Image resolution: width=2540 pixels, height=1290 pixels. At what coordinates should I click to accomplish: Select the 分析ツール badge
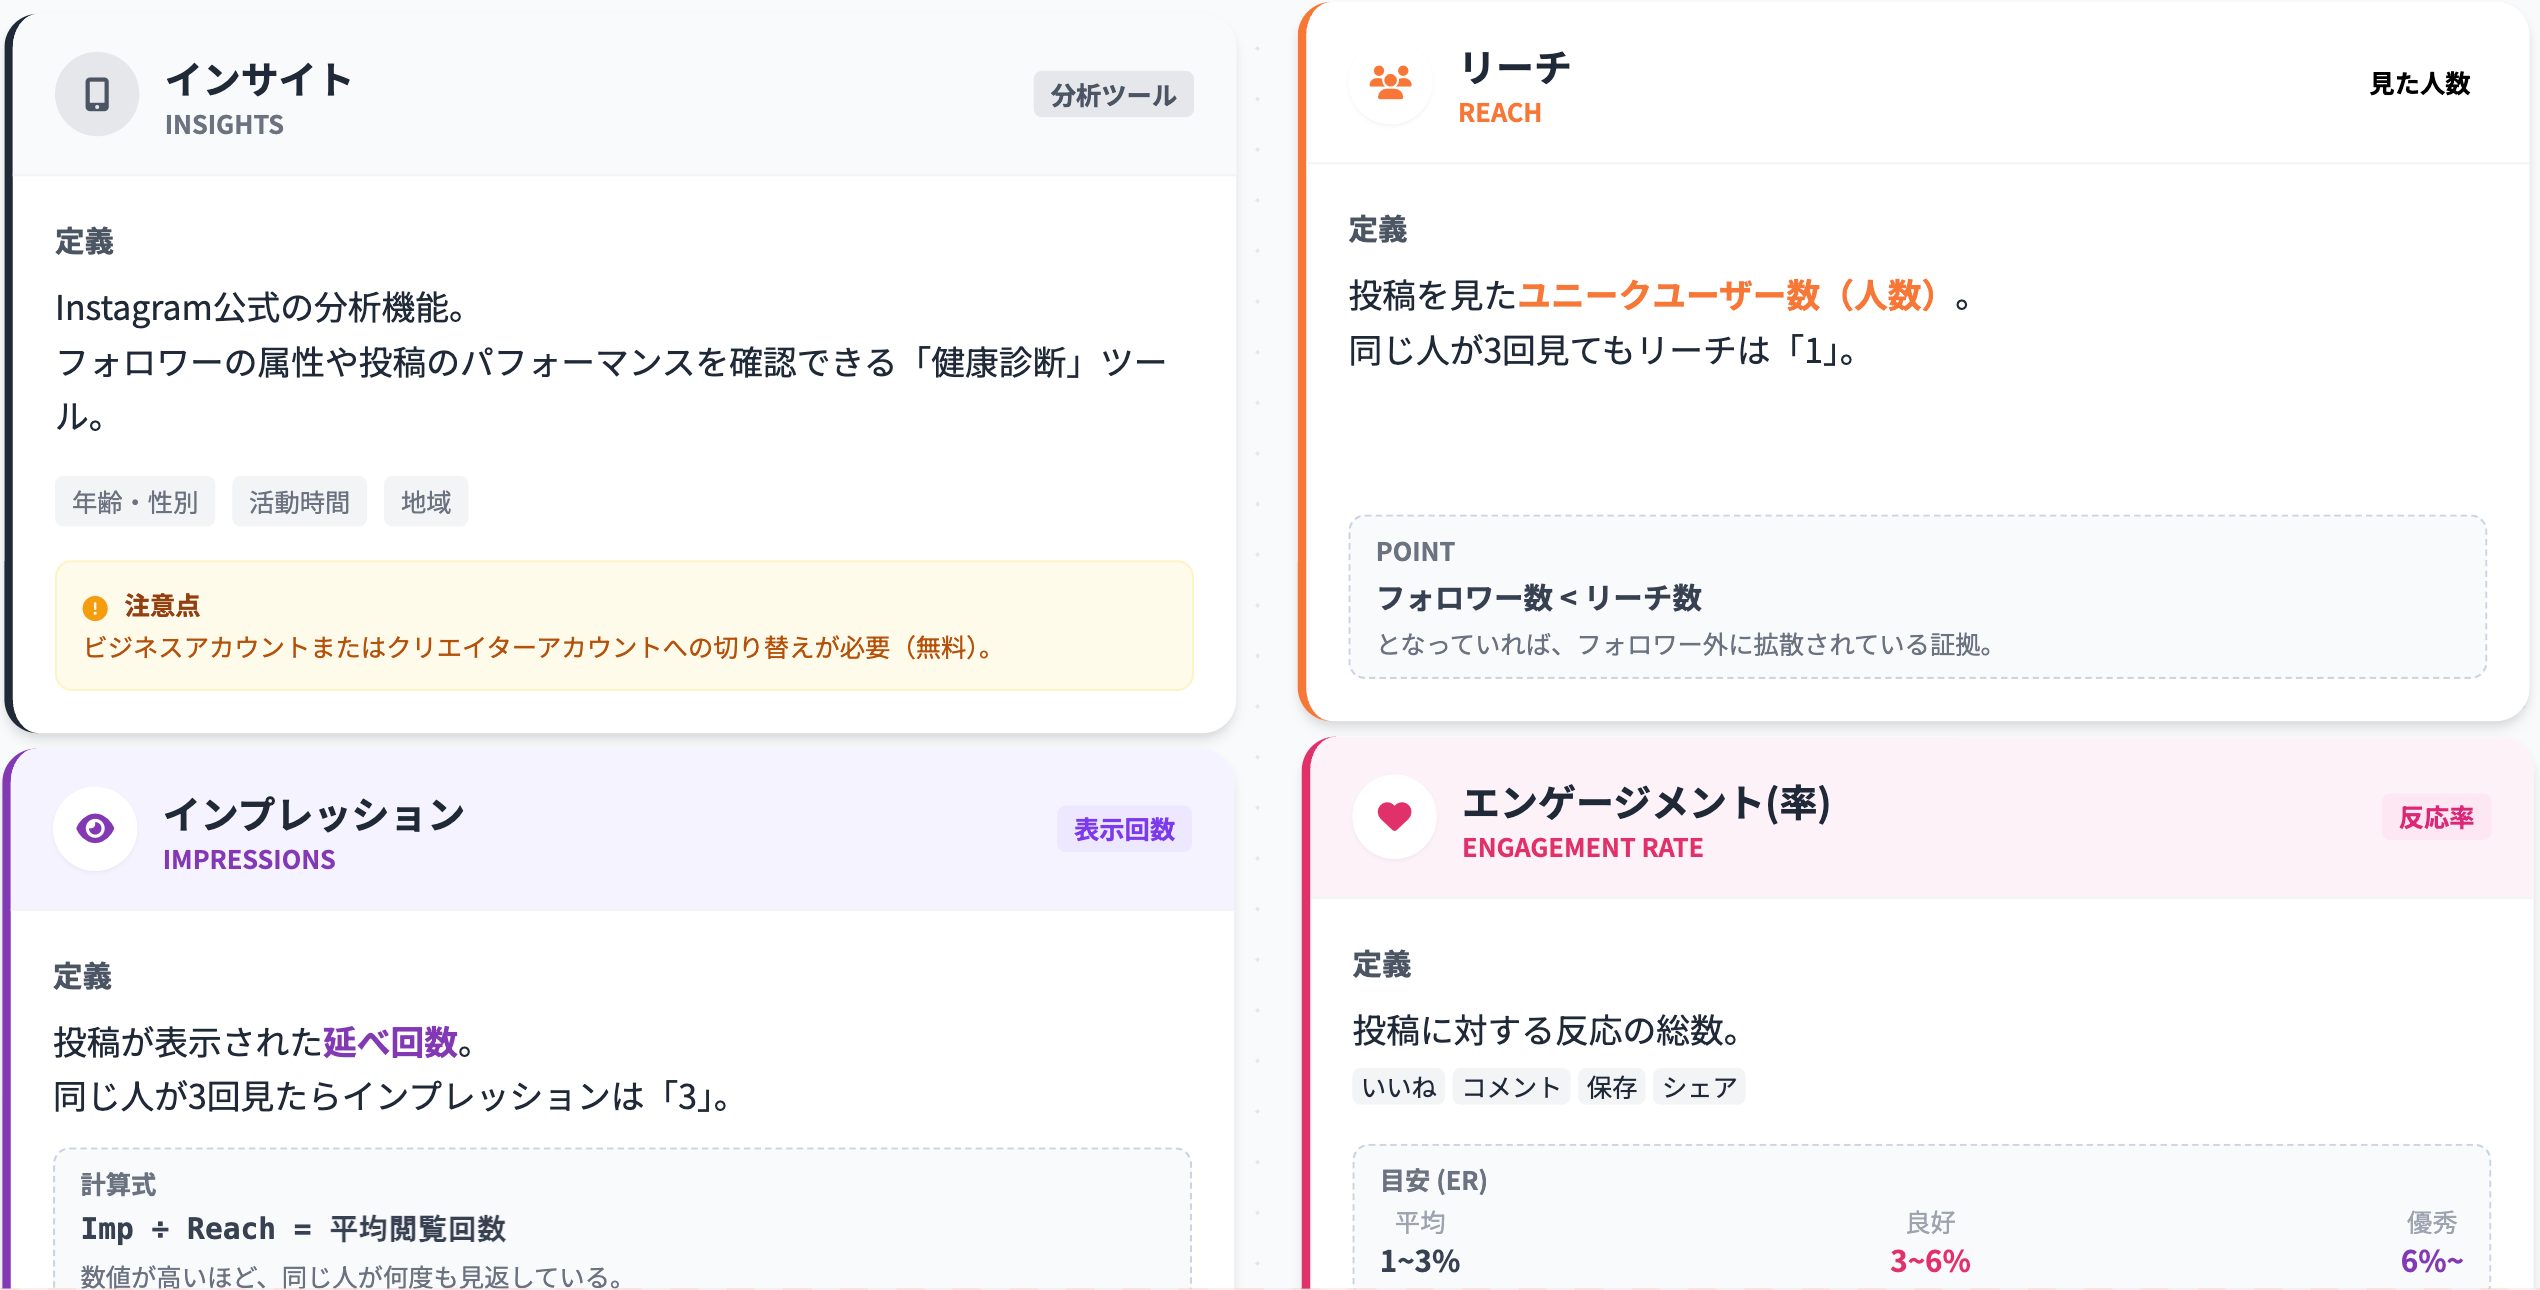(x=1112, y=95)
